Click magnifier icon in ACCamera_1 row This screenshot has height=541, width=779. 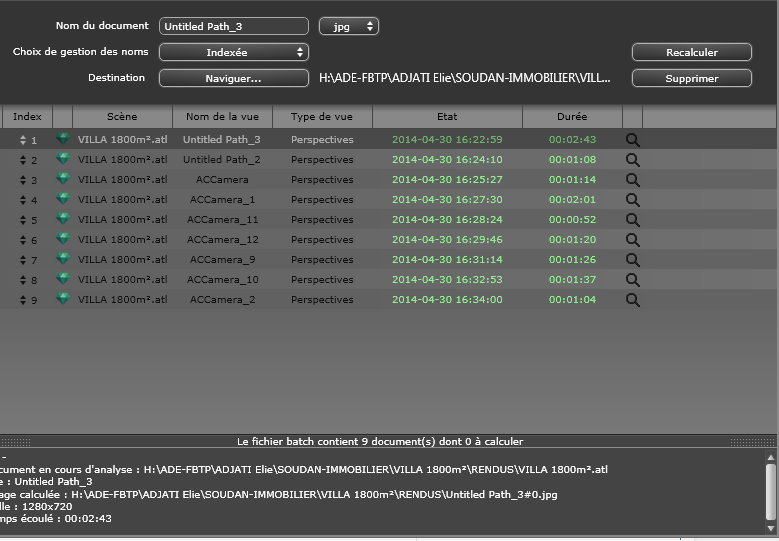(x=632, y=200)
